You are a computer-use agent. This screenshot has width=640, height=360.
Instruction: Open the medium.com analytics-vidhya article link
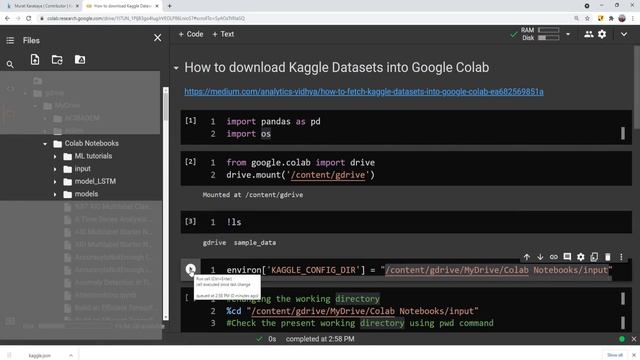tap(364, 91)
